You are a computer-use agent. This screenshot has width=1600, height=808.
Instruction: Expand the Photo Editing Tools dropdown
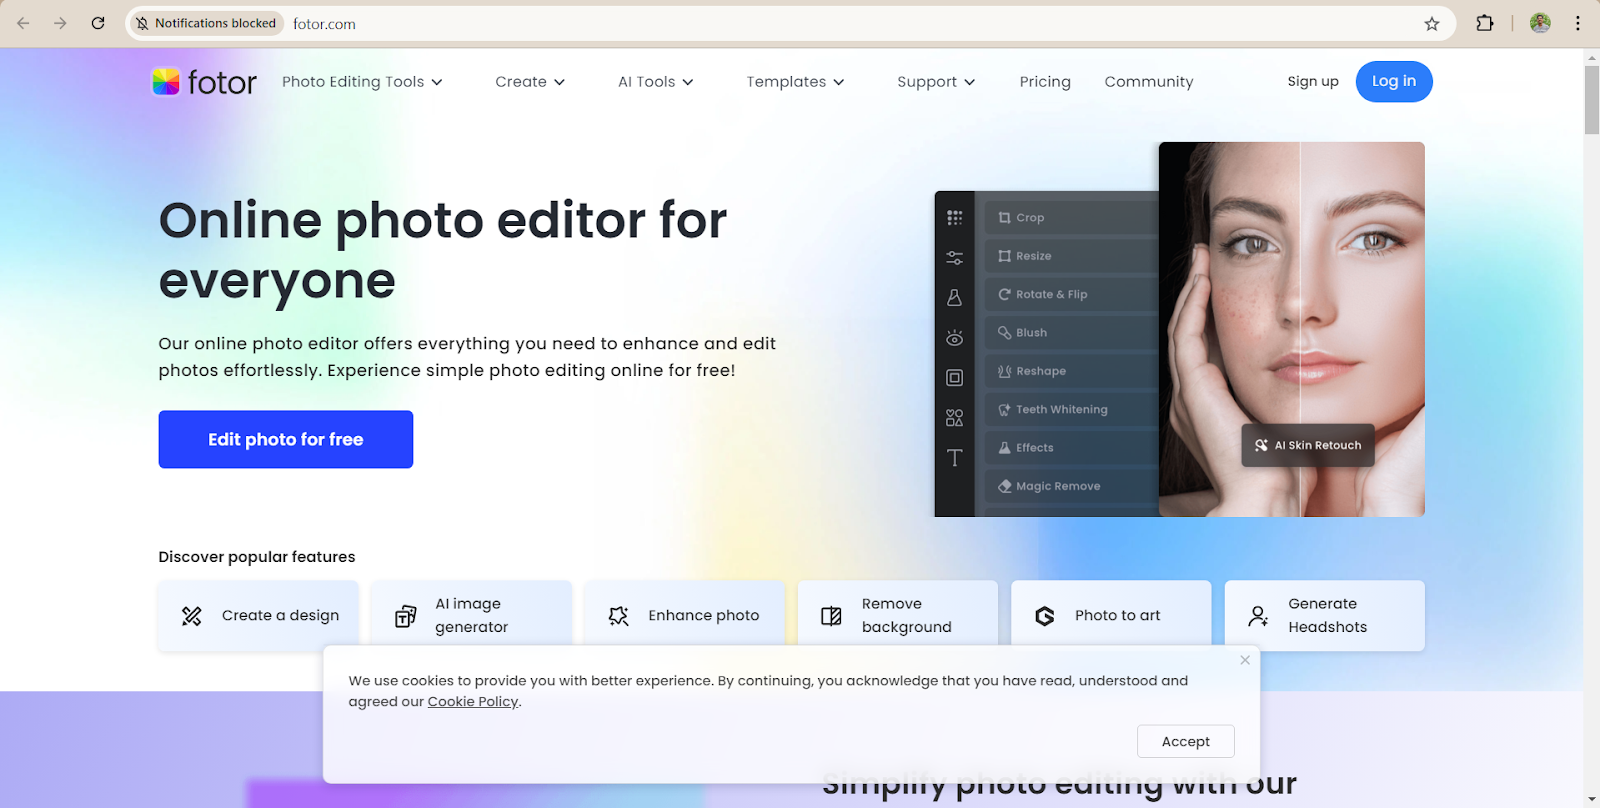click(x=362, y=82)
